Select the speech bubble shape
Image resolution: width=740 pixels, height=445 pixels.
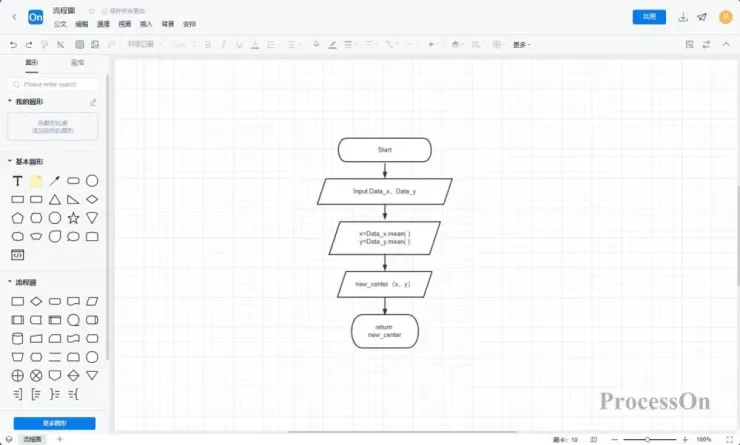(73, 236)
